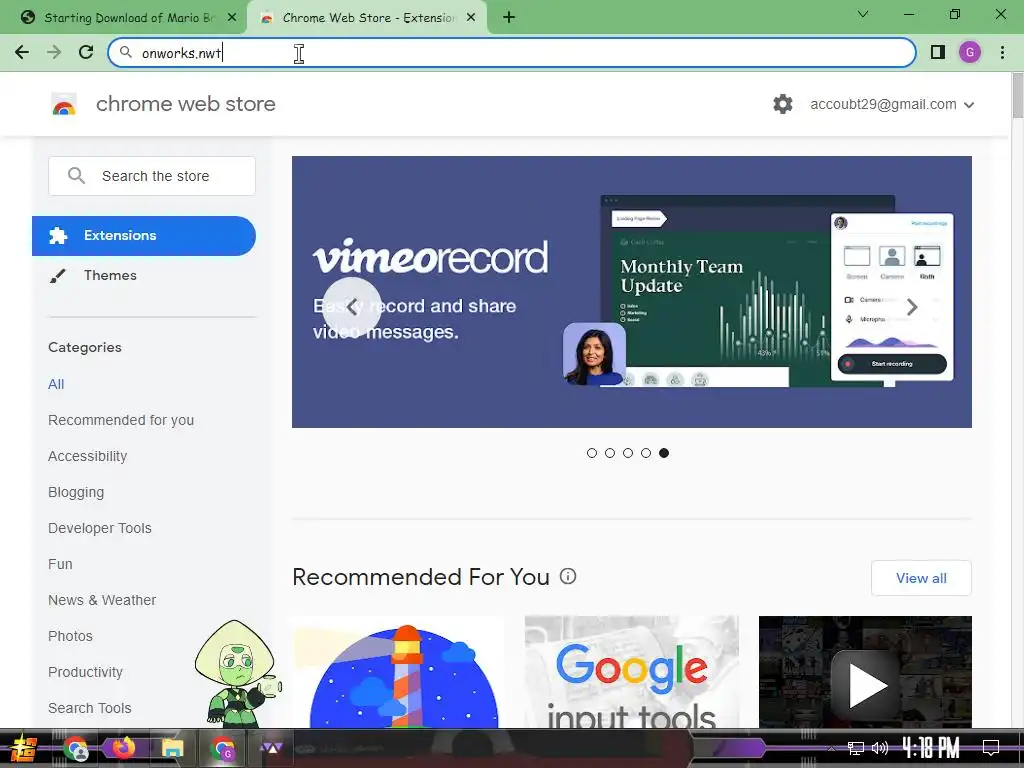Viewport: 1024px width, 768px height.
Task: Open the network tray icon
Action: pyautogui.click(x=855, y=748)
